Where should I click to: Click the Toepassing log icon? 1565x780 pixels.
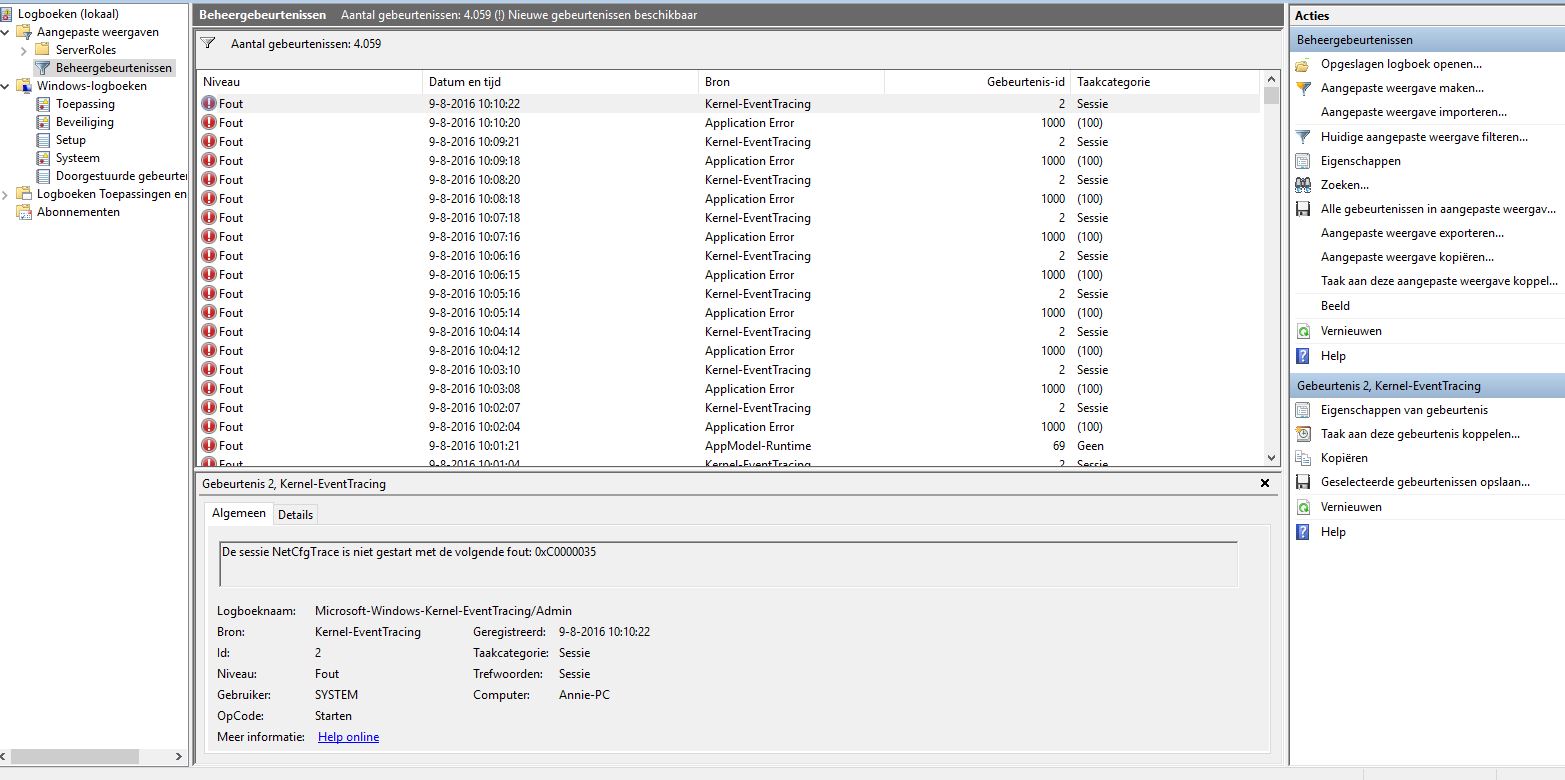(x=43, y=104)
